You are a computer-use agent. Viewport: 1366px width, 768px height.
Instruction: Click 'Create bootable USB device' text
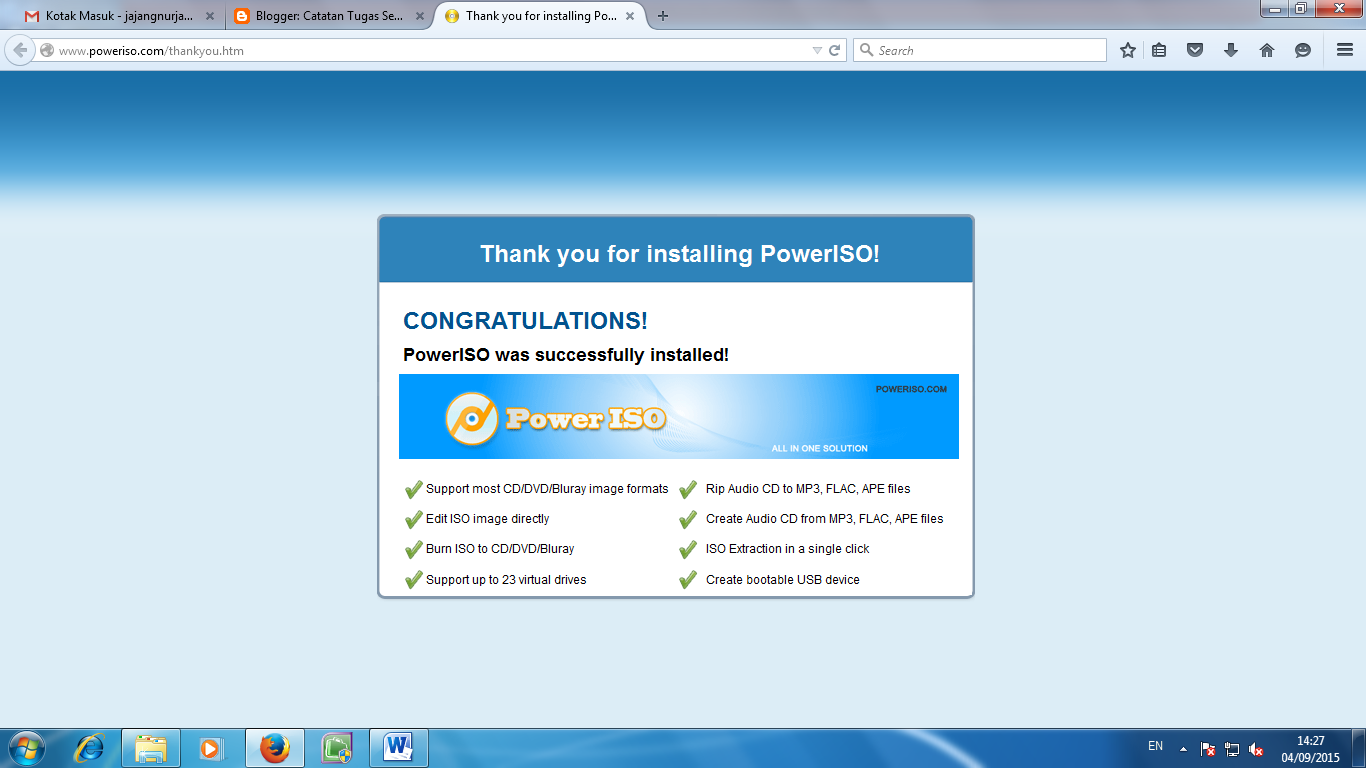click(x=782, y=580)
